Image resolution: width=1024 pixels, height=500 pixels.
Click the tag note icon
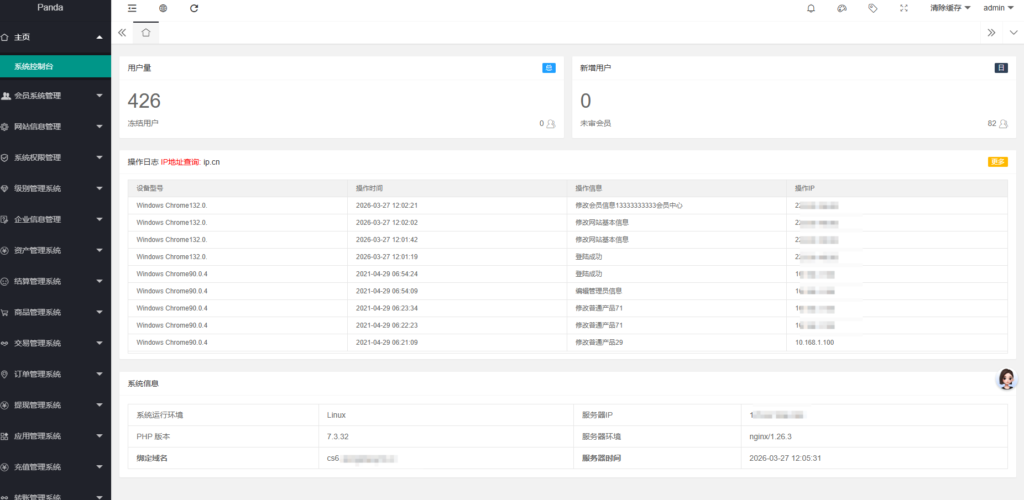pos(873,8)
